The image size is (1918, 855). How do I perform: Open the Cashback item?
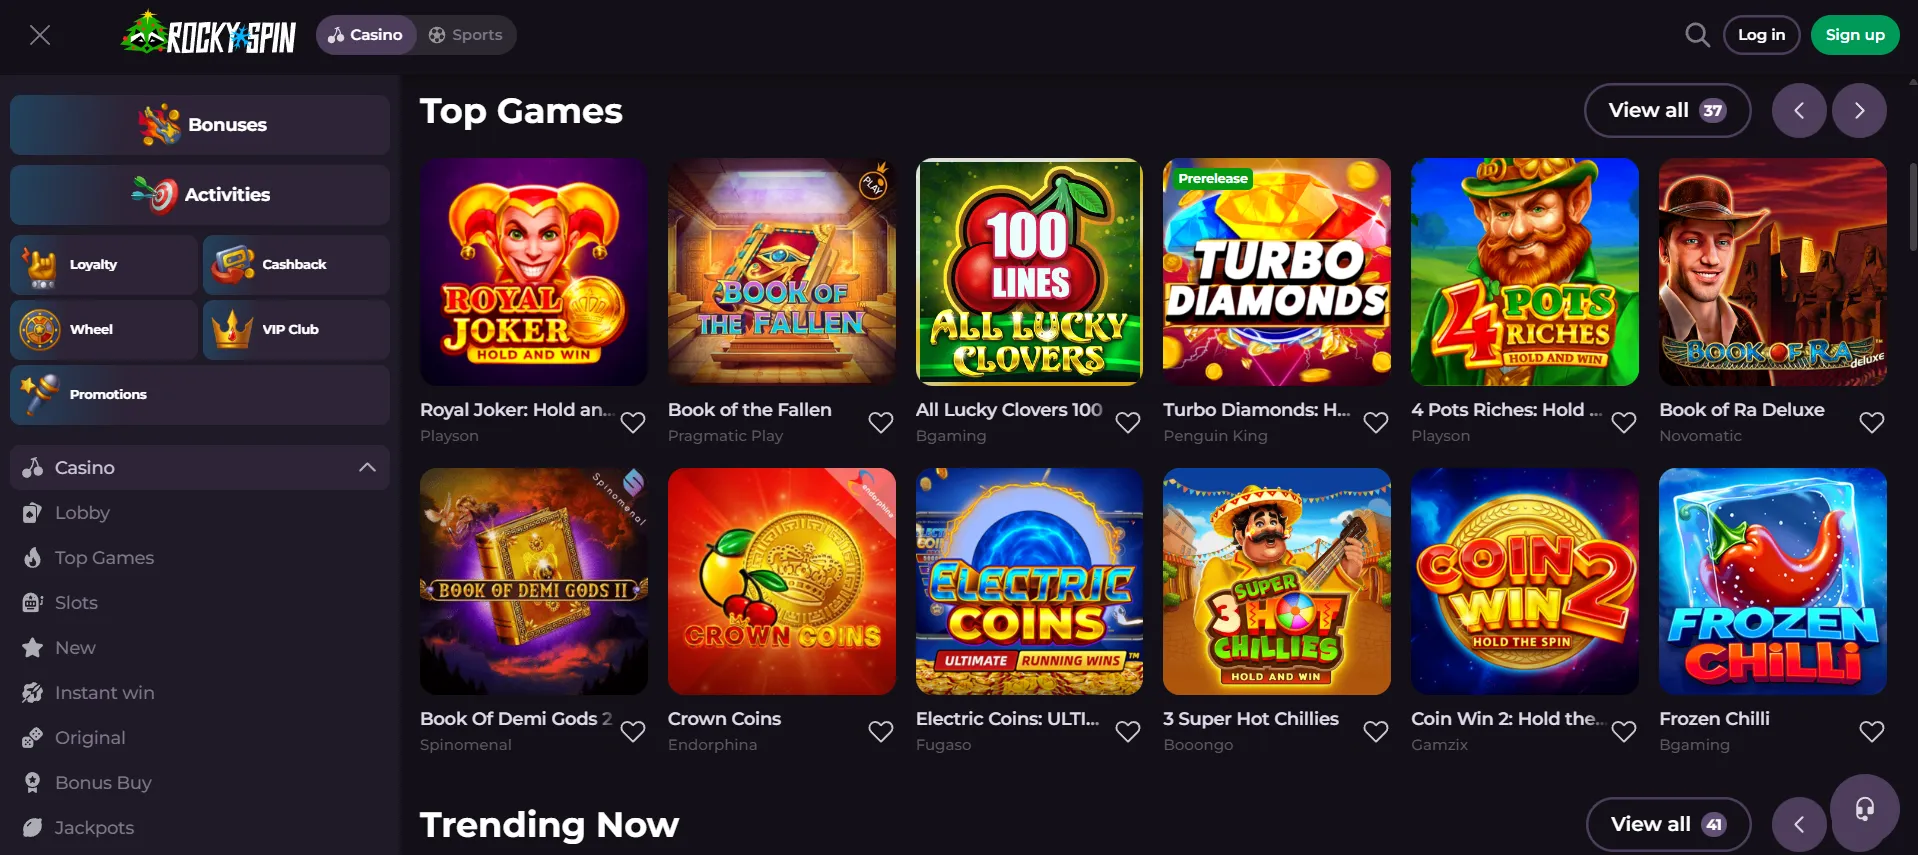click(296, 264)
